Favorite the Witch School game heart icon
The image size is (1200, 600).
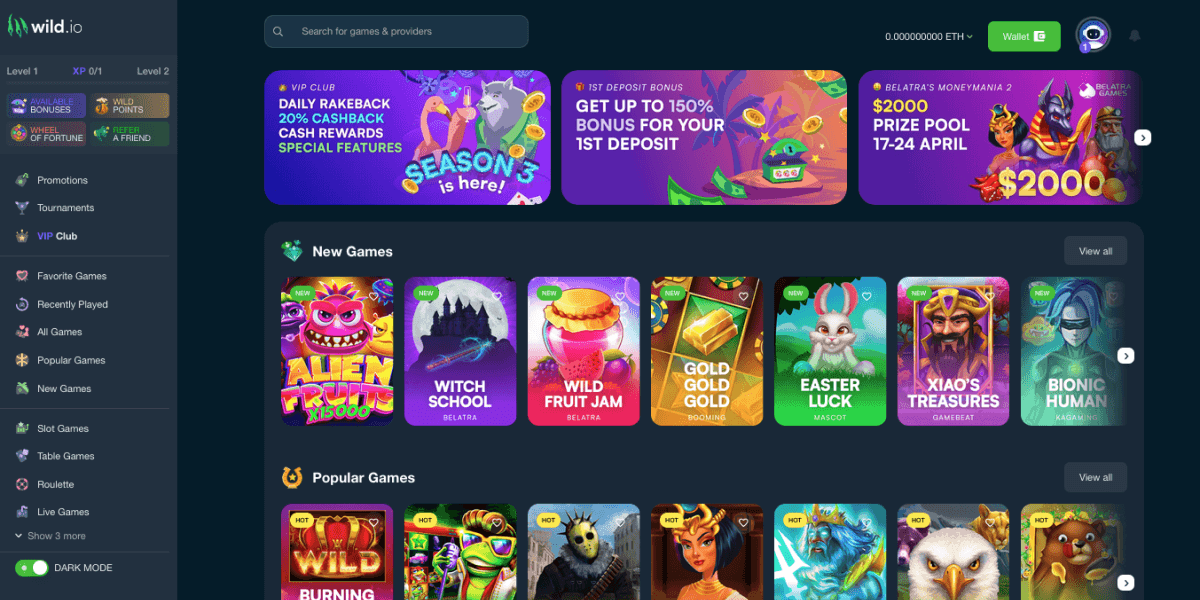(x=497, y=296)
